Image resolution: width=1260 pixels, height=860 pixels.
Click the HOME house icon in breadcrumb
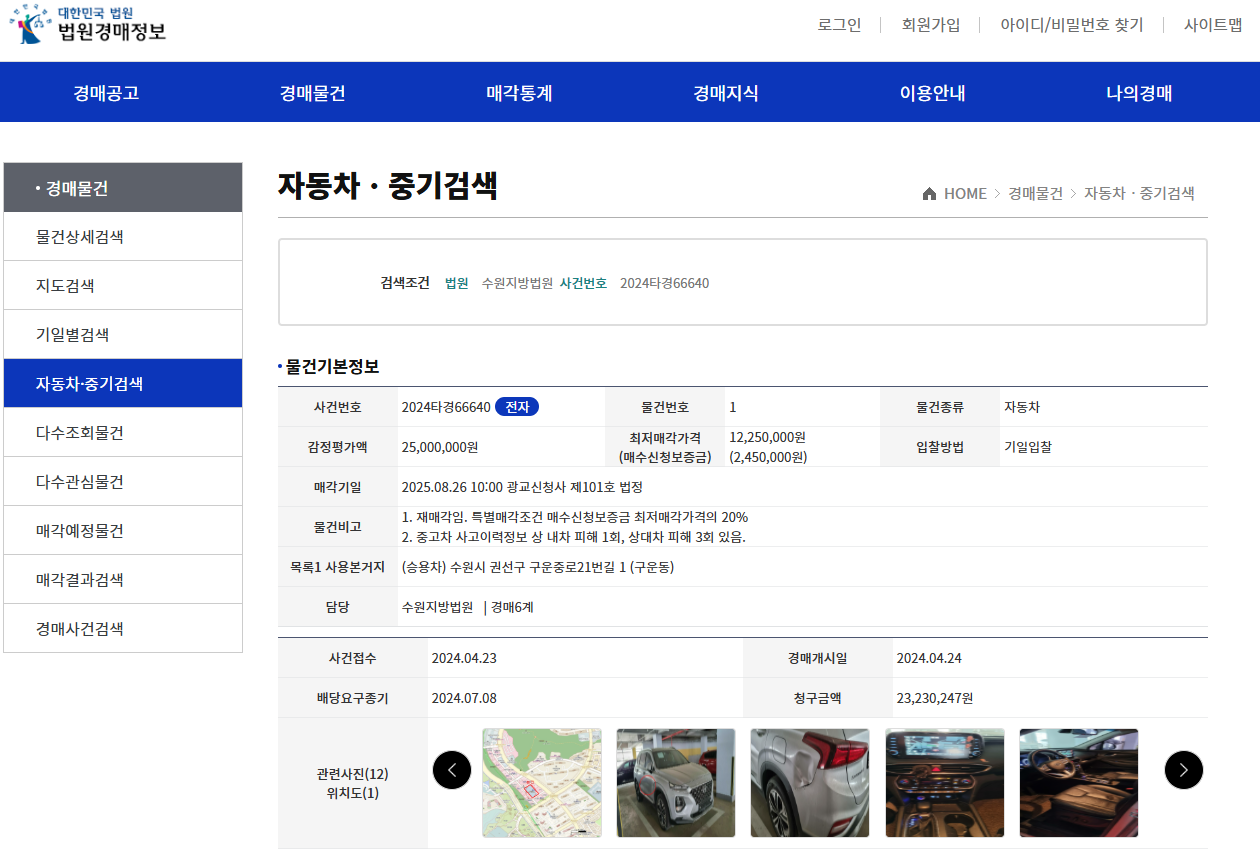(929, 194)
